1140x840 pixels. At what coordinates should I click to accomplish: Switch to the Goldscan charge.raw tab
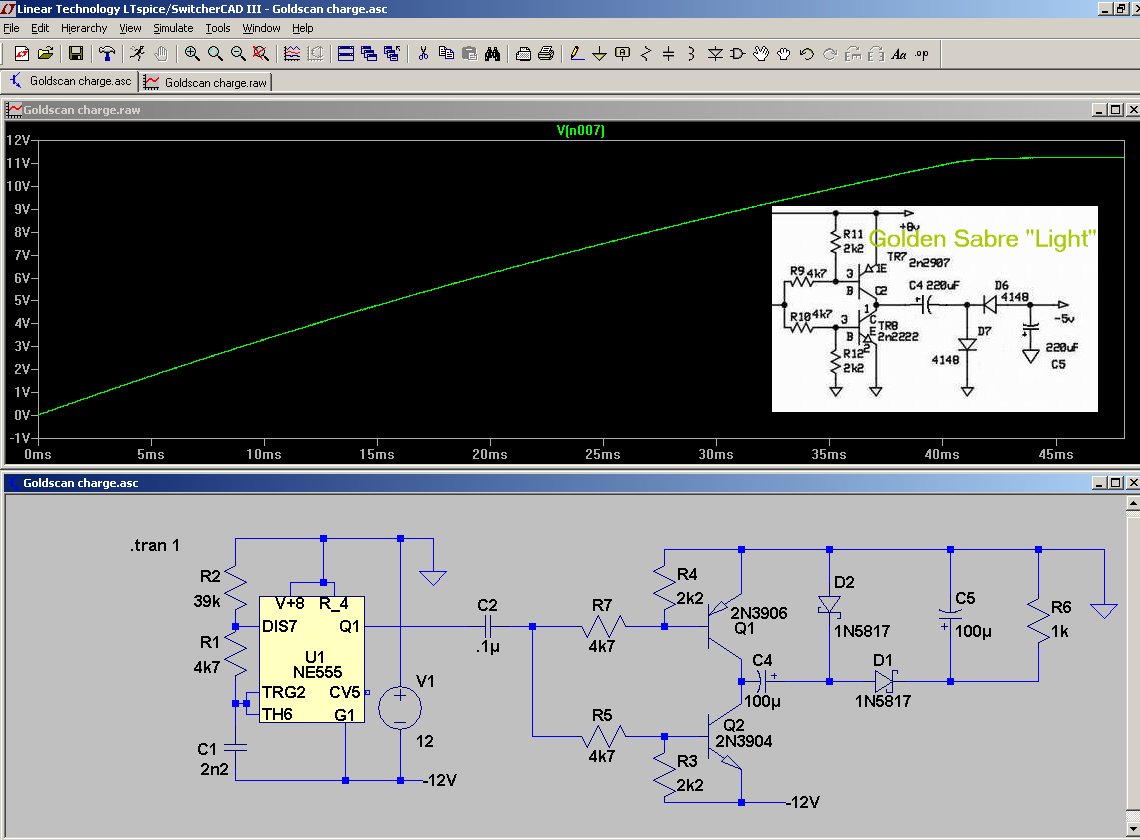tap(206, 82)
